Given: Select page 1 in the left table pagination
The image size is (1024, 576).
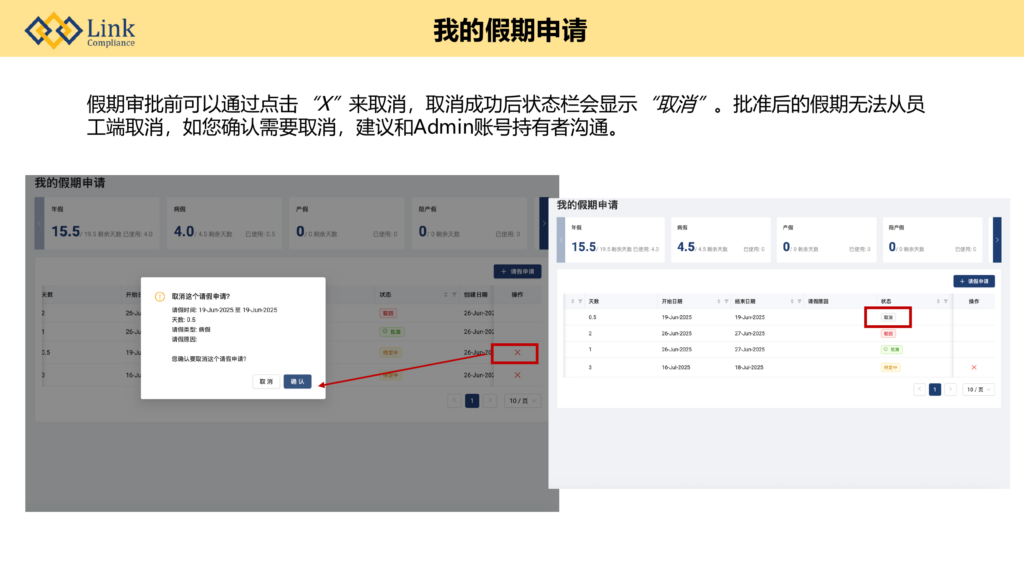Looking at the screenshot, I should pos(472,400).
